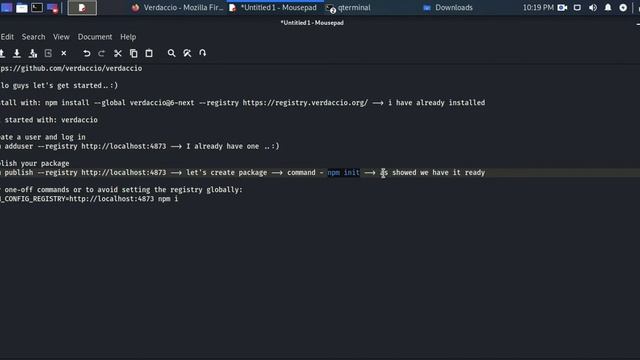Open the notifications bell icon
Image resolution: width=640 pixels, height=360 pixels.
608,7
